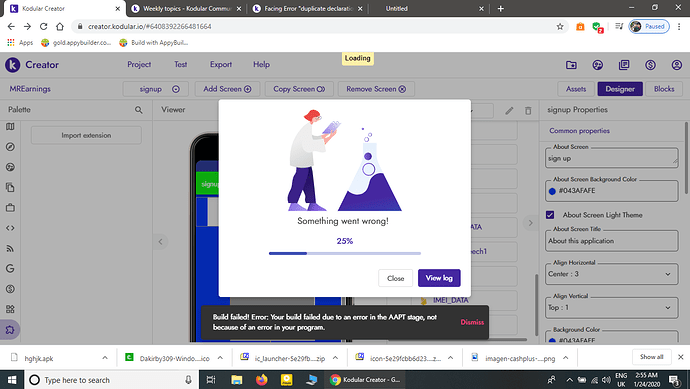This screenshot has height=389, width=690.
Task: Delete component using the trash icon
Action: [528, 111]
